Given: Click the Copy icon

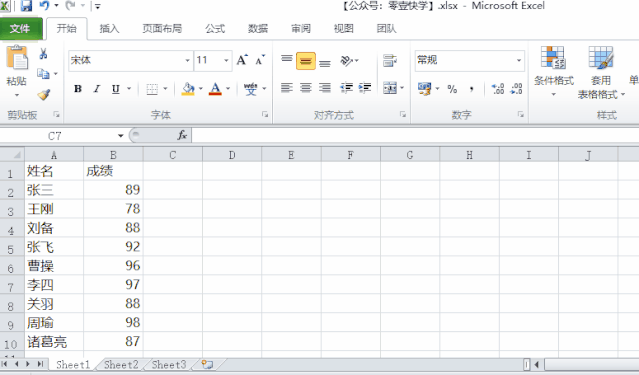Looking at the screenshot, I should coord(43,74).
